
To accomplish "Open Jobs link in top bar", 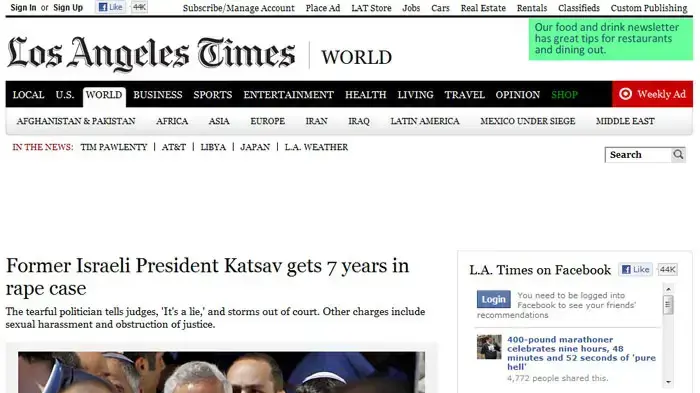I will click(411, 8).
